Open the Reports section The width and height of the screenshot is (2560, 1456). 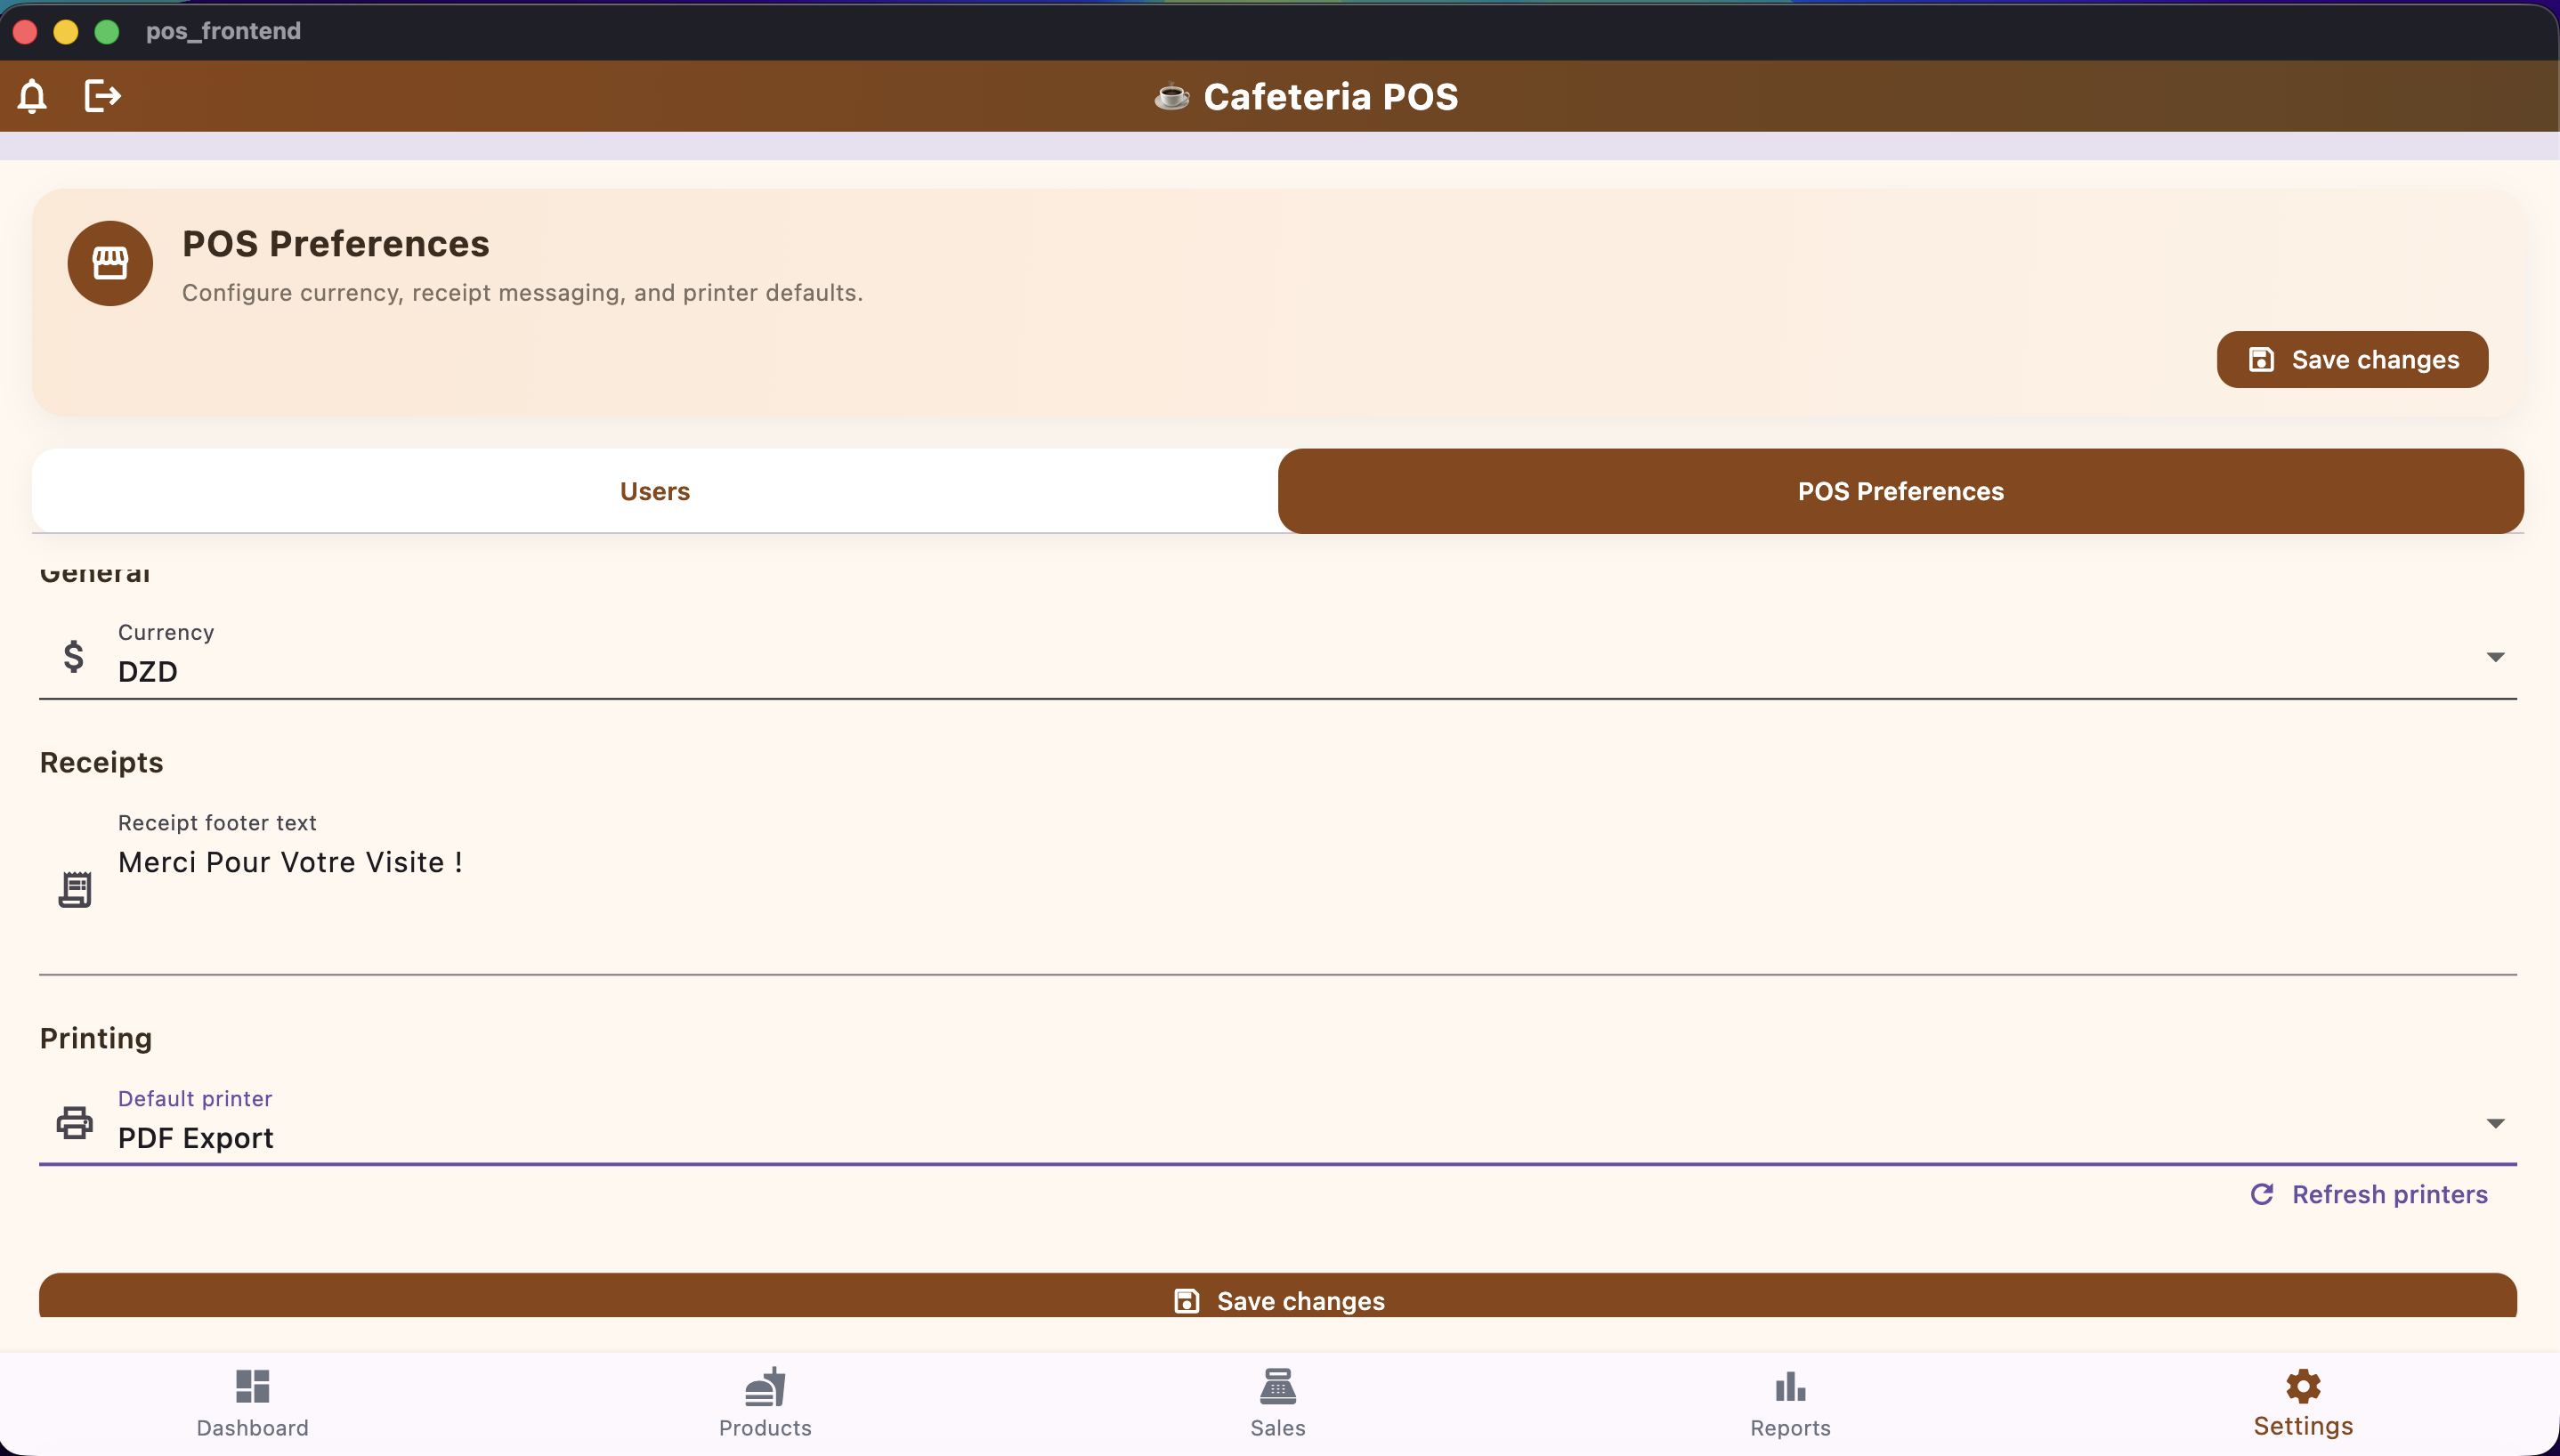coord(1790,1404)
